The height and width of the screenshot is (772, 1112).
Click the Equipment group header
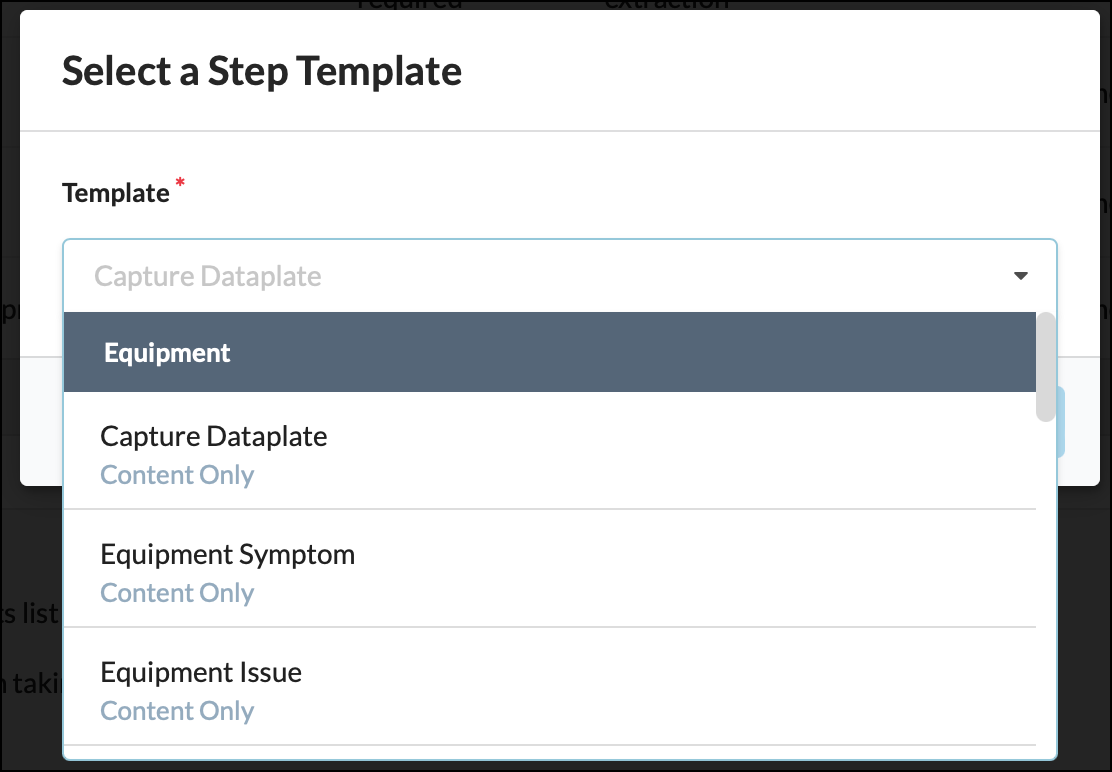[x=550, y=352]
